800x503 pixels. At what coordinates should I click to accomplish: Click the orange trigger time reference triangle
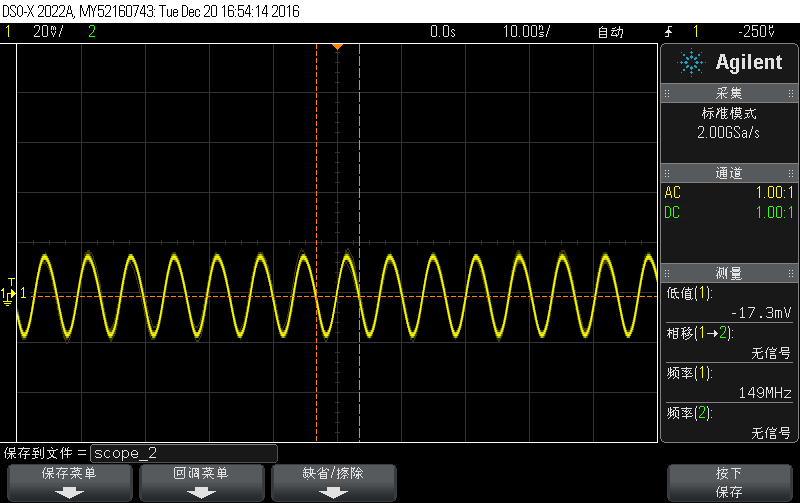(337, 47)
